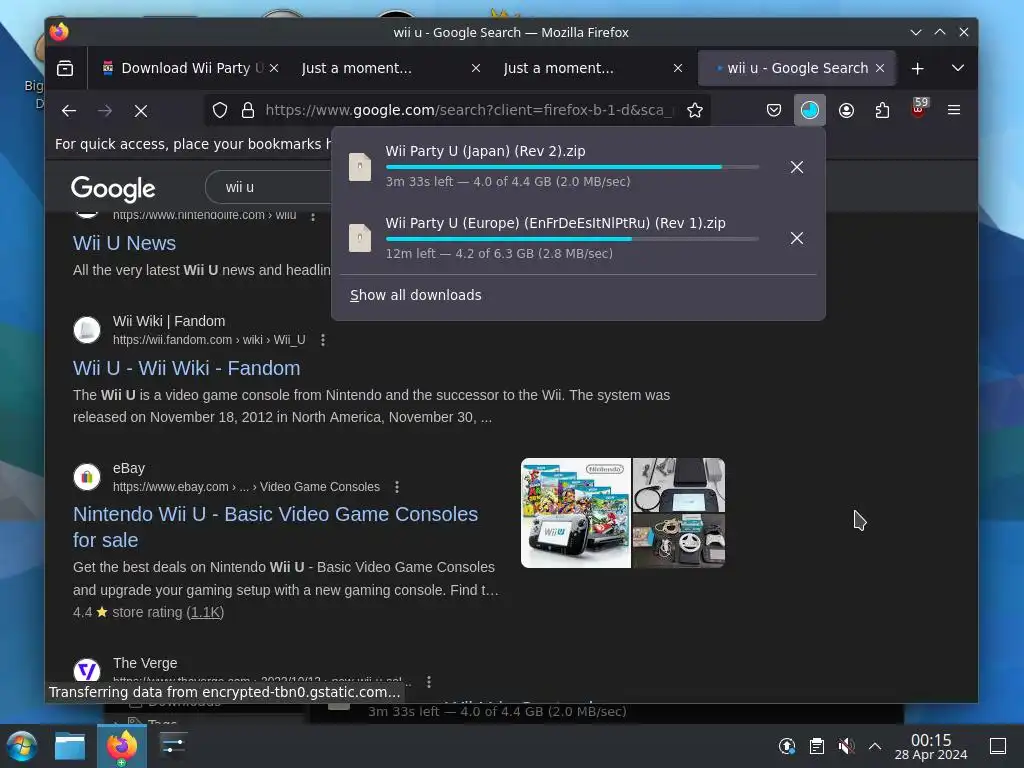Open the Wii U News link
This screenshot has width=1024, height=768.
tap(124, 243)
